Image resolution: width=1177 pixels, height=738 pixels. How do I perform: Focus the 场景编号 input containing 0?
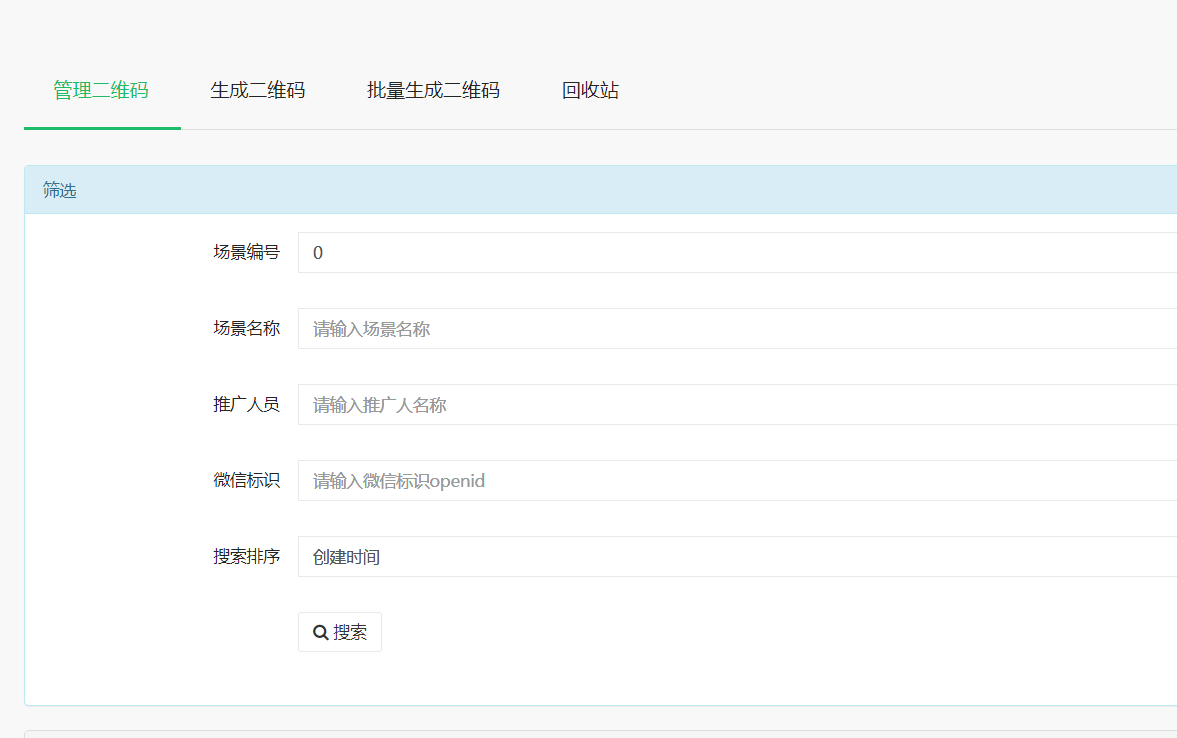tap(737, 253)
